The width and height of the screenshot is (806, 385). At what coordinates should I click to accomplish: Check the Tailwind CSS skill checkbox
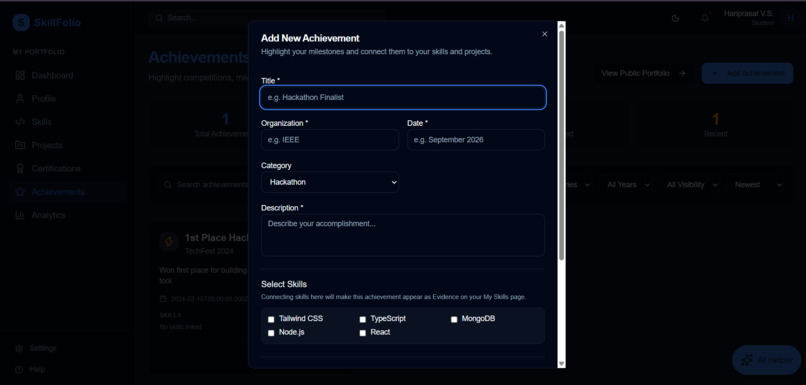(x=271, y=319)
